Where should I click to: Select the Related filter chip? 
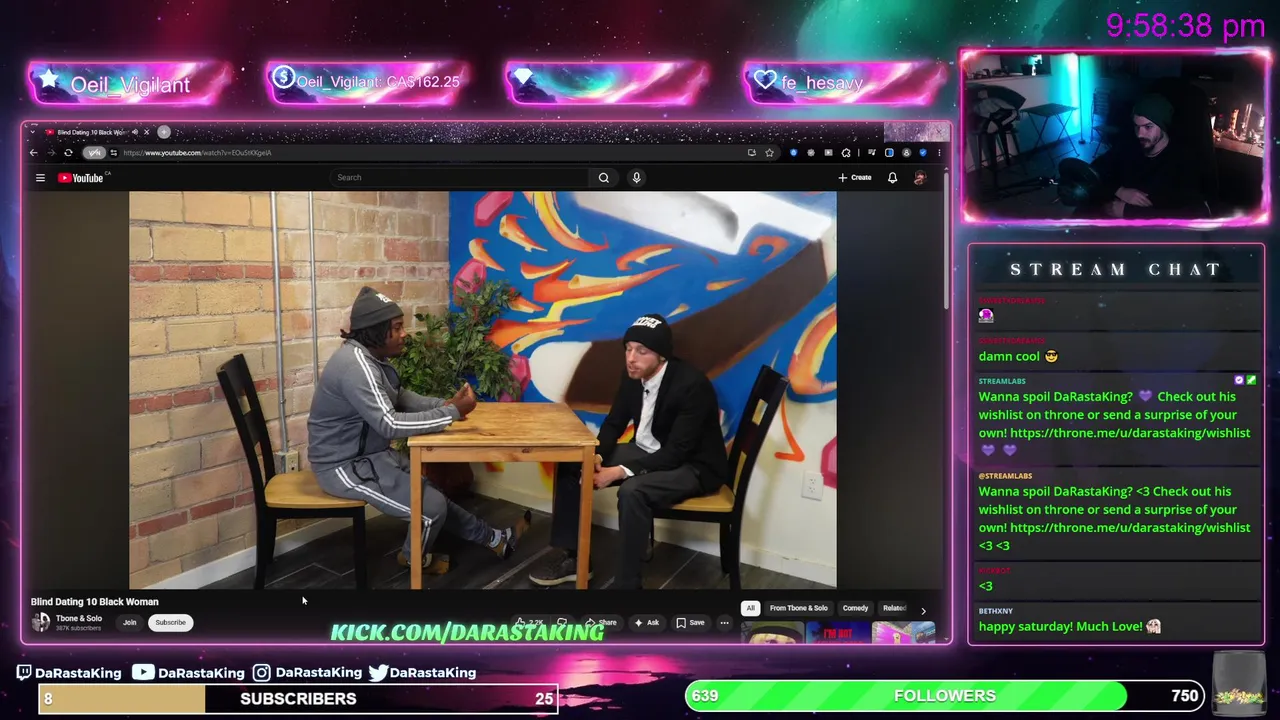click(894, 608)
